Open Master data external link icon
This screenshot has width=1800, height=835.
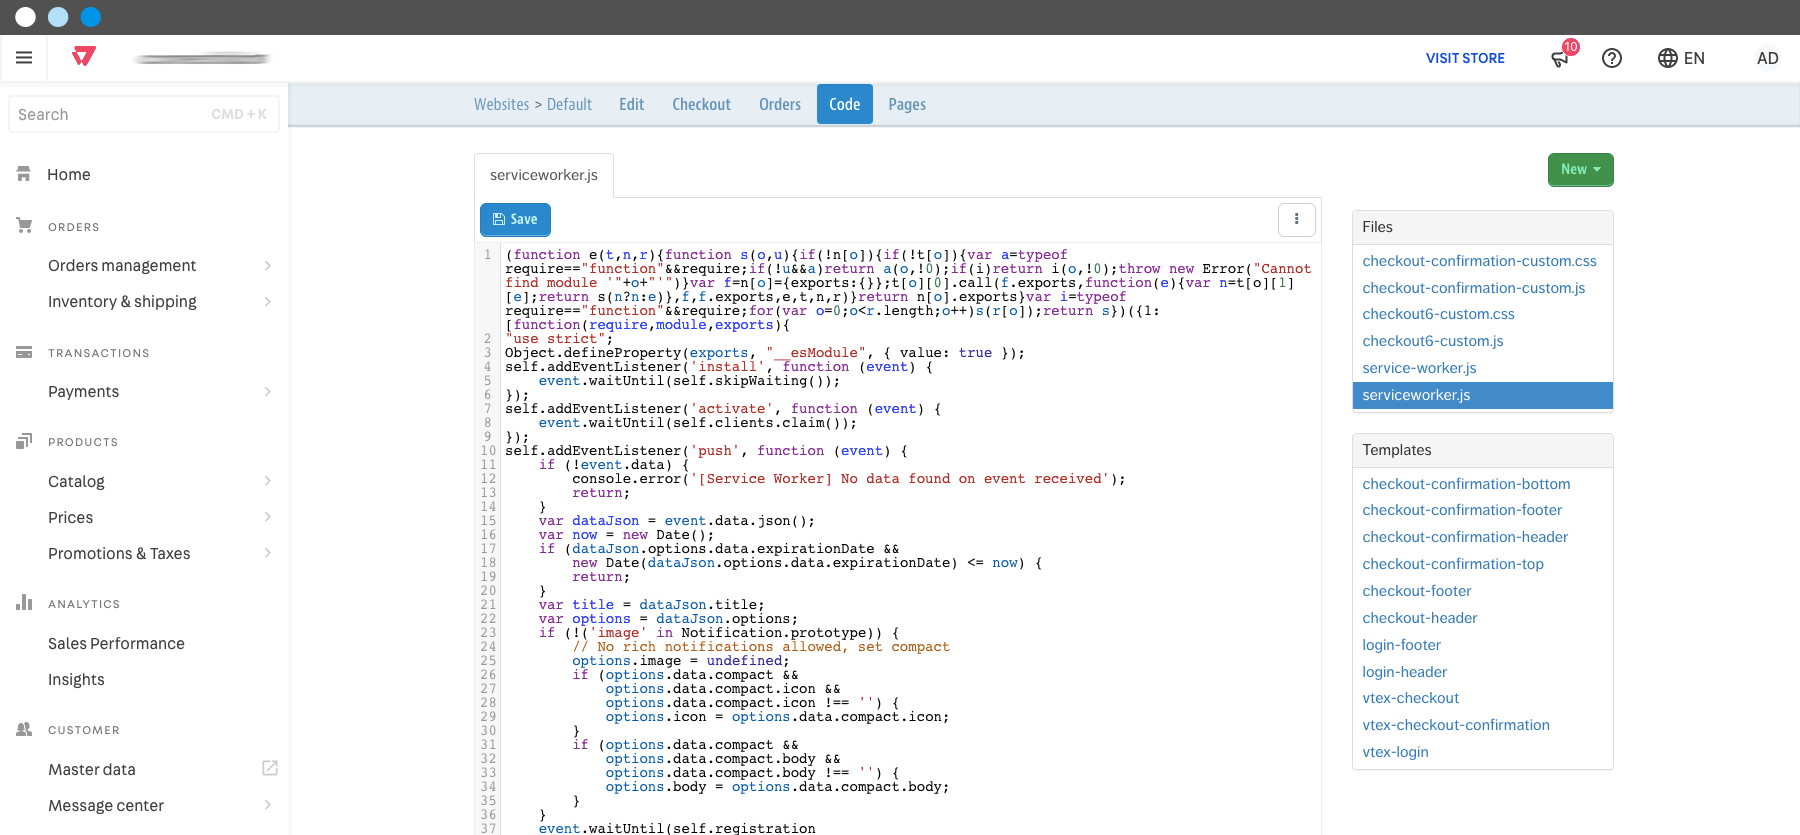[x=270, y=768]
